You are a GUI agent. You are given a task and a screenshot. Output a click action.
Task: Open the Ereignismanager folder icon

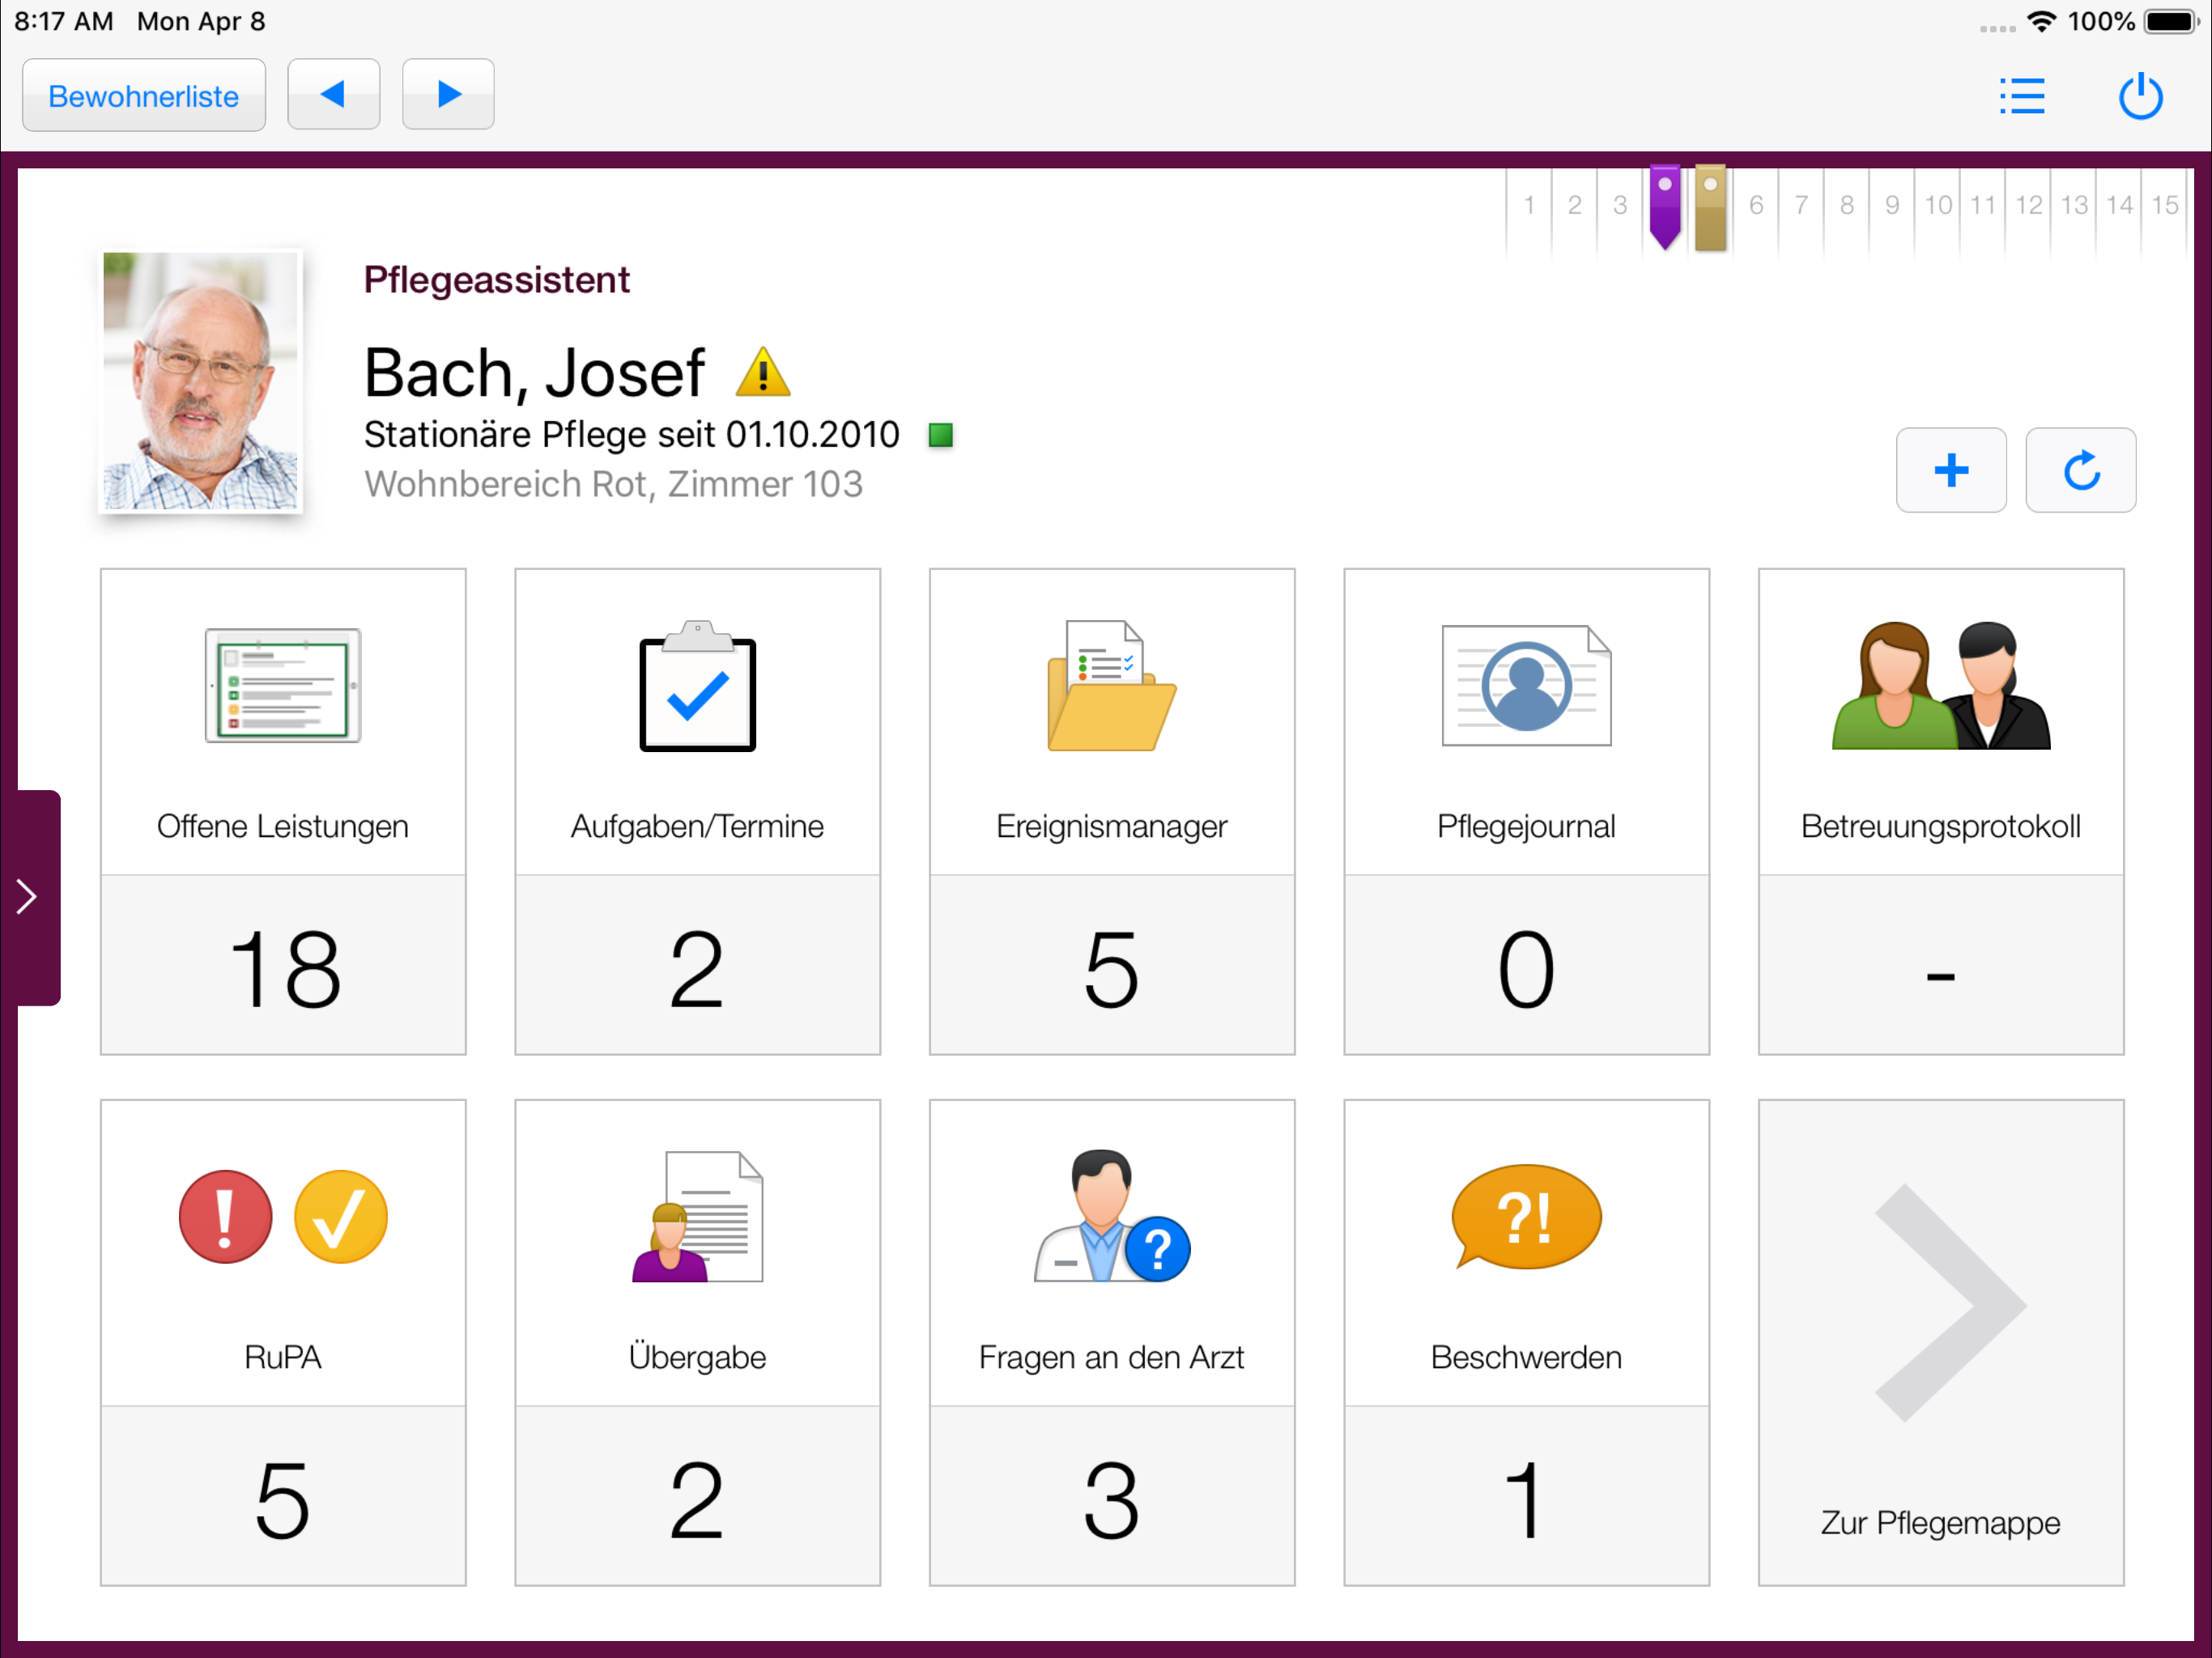[x=1112, y=686]
